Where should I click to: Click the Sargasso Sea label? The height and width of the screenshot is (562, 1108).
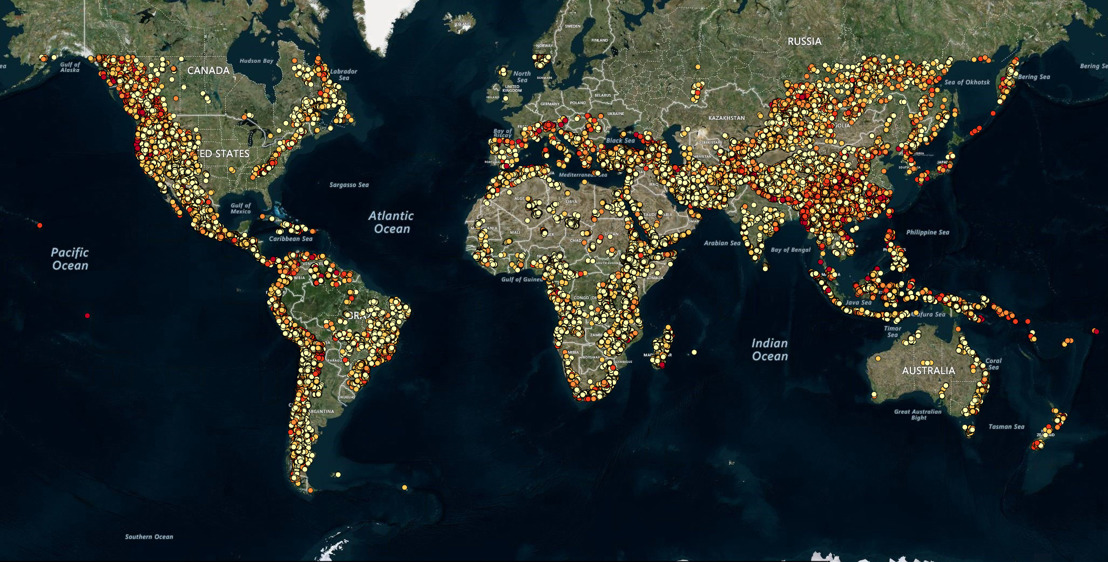tap(349, 185)
